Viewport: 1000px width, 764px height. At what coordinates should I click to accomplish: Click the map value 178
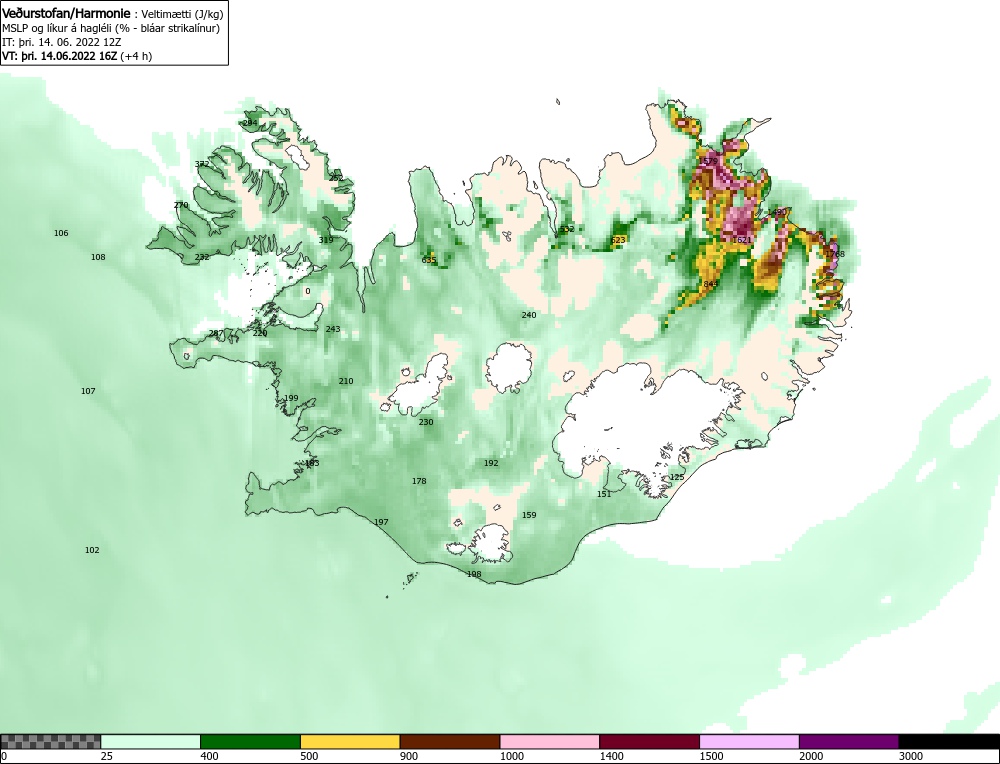(419, 481)
